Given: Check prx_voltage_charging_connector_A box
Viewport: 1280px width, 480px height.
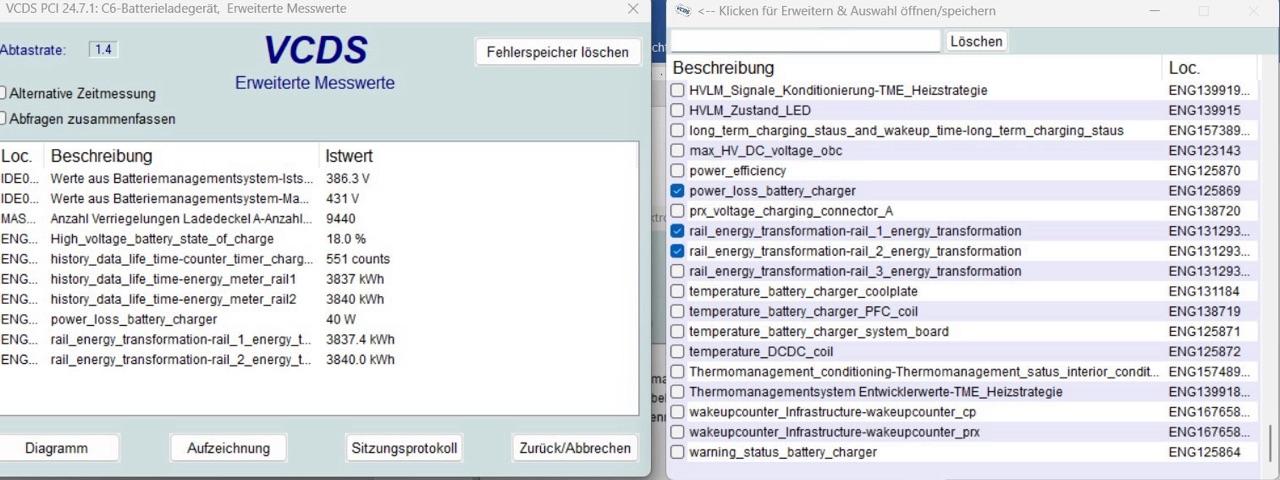Looking at the screenshot, I should click(x=678, y=211).
